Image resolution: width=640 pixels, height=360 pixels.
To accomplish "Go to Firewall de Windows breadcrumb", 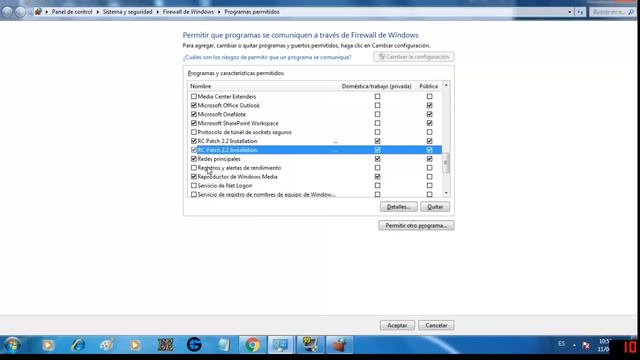I will point(188,12).
